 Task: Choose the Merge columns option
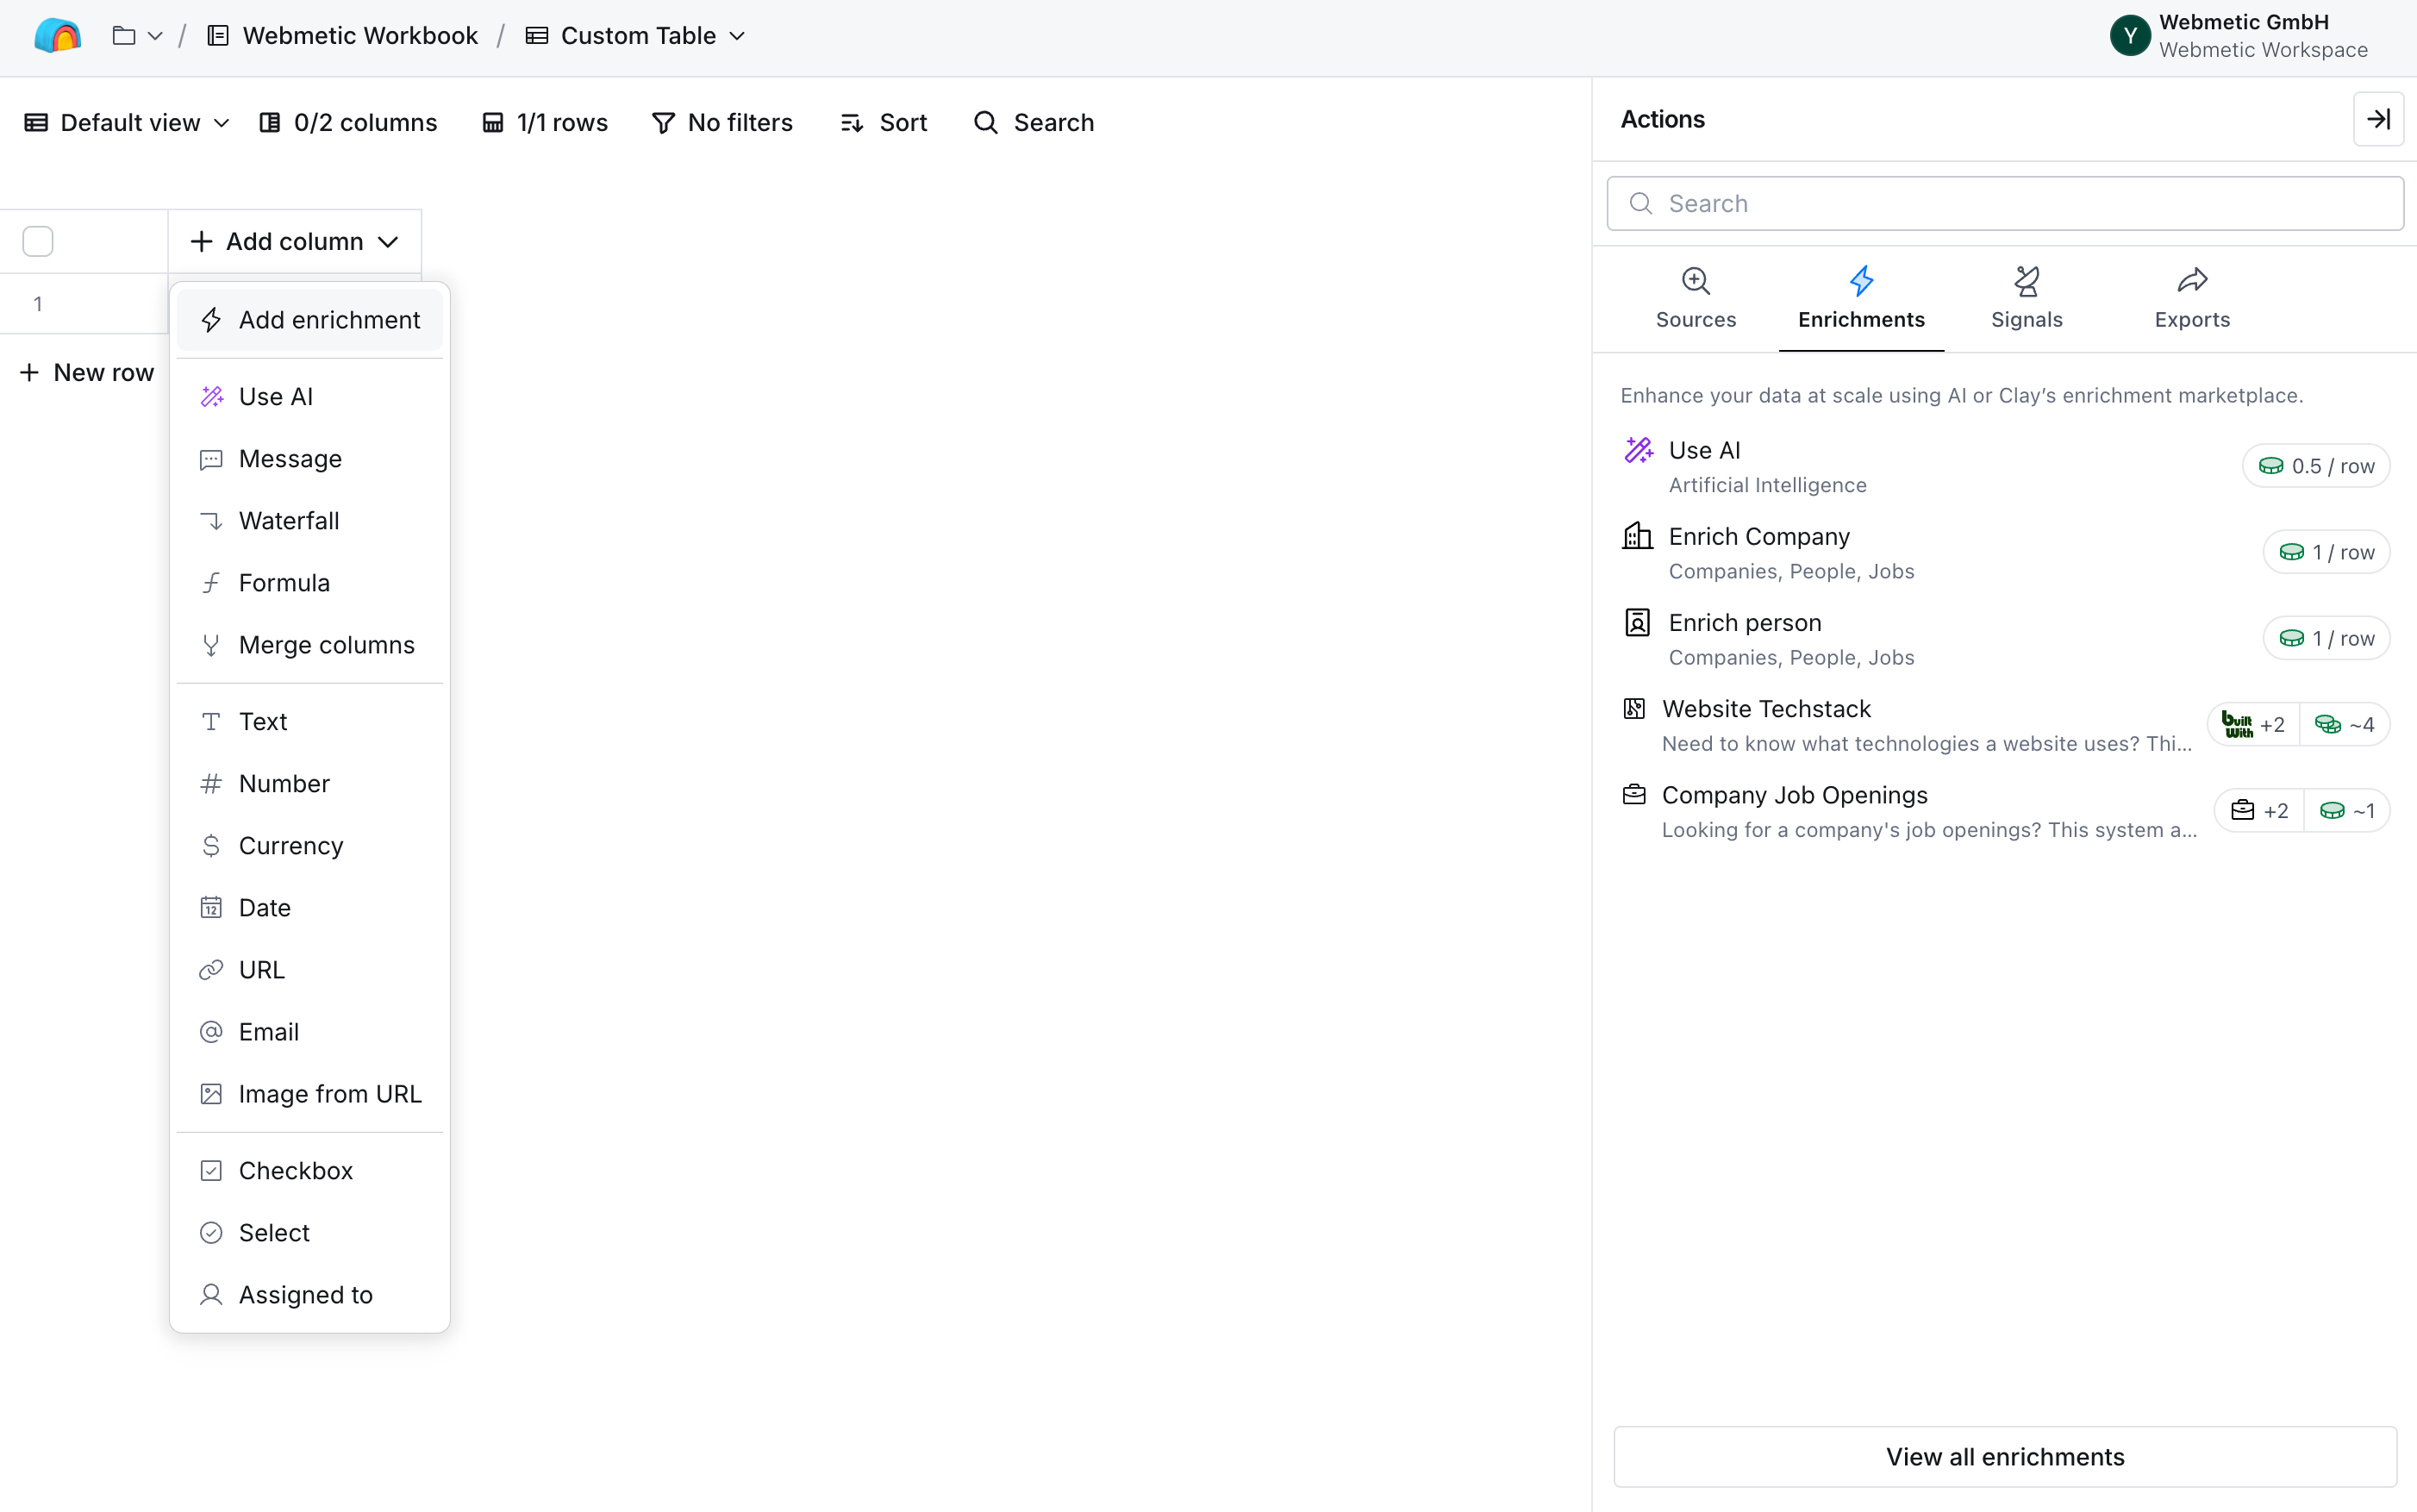point(309,645)
